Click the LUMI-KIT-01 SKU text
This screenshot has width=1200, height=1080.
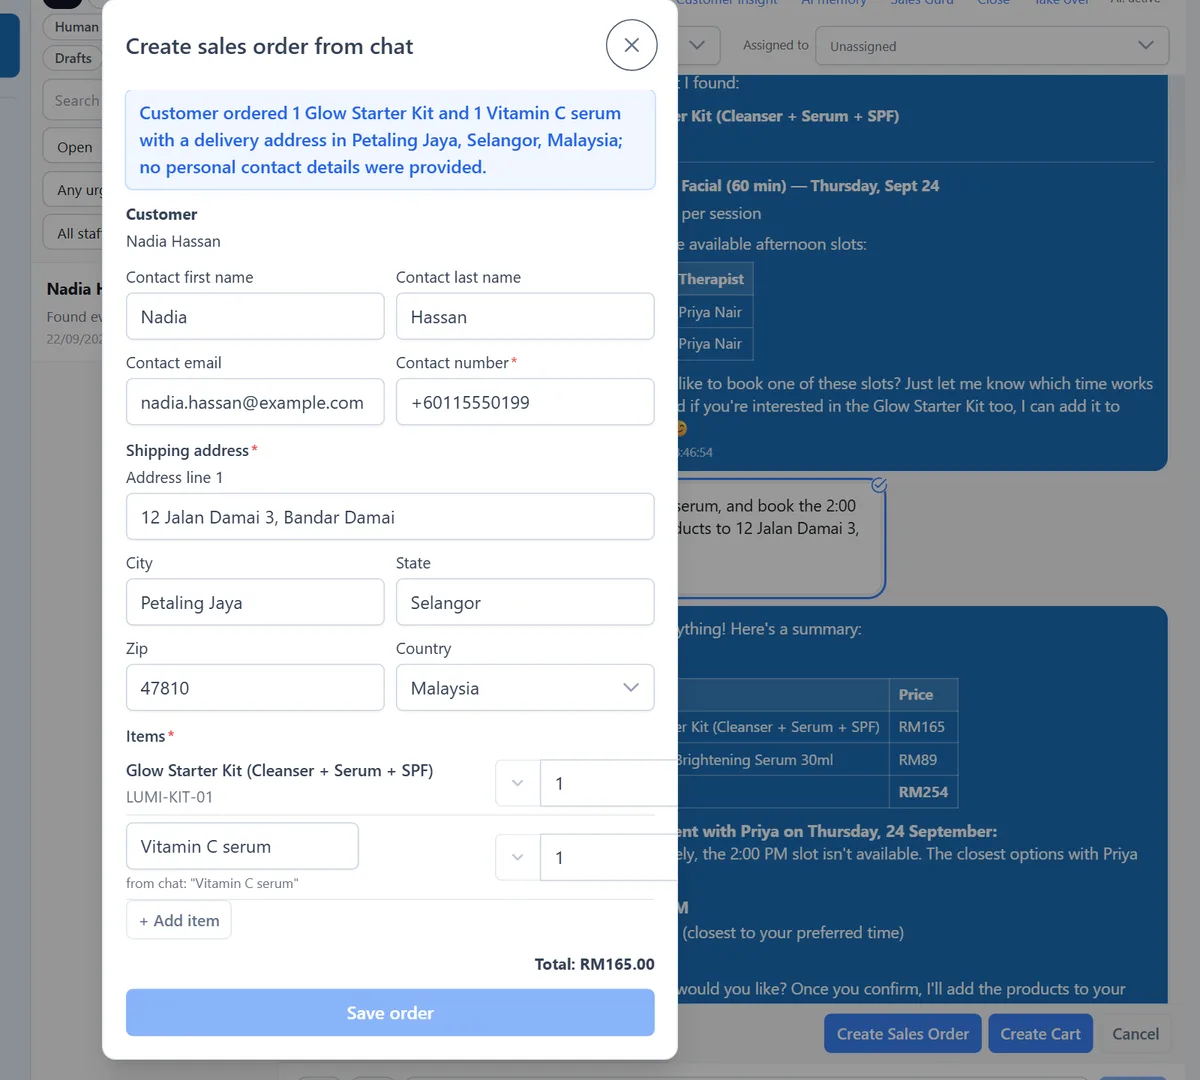pos(169,797)
